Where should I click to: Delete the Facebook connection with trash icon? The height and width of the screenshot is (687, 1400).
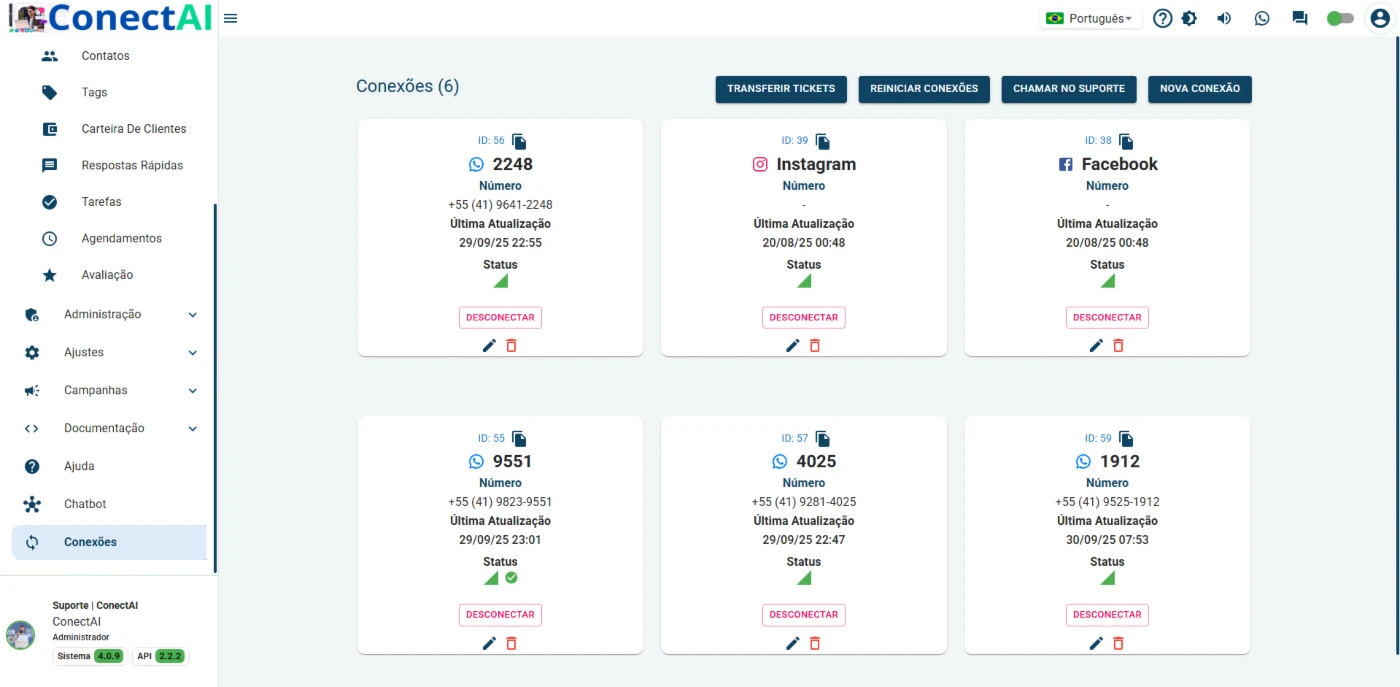1118,345
